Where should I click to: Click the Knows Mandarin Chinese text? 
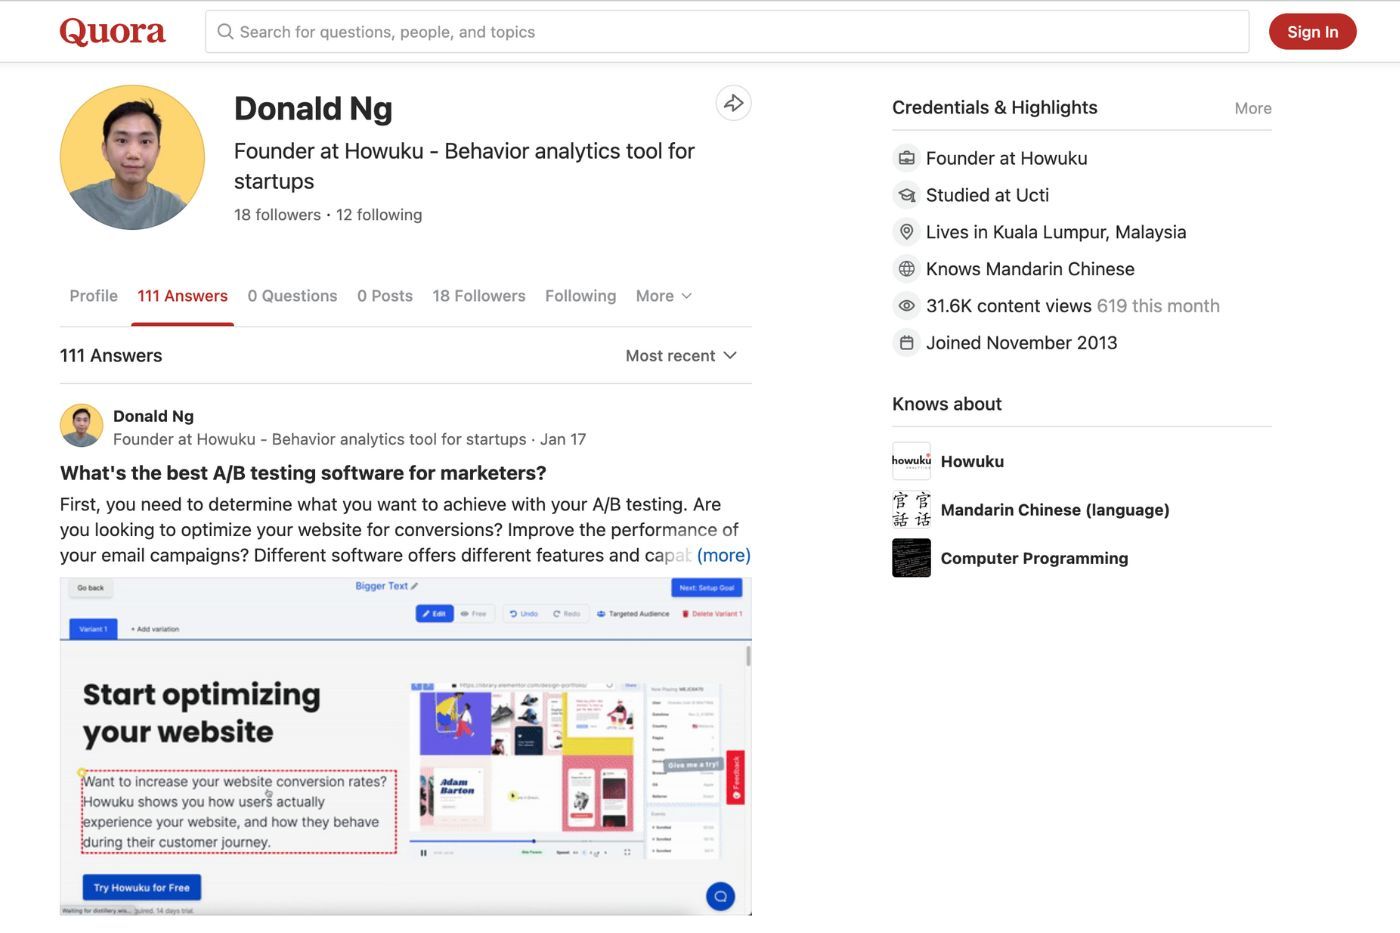(x=1030, y=269)
